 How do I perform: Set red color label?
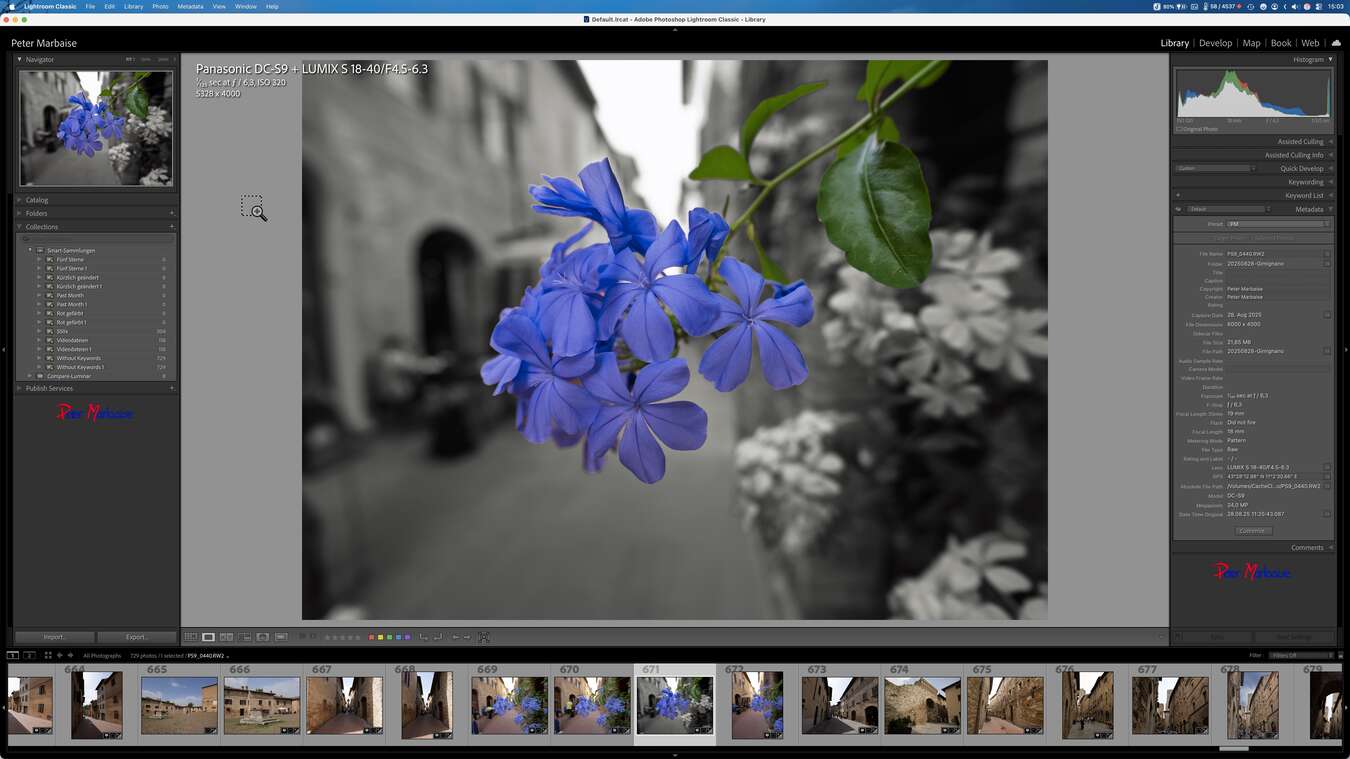[x=371, y=637]
